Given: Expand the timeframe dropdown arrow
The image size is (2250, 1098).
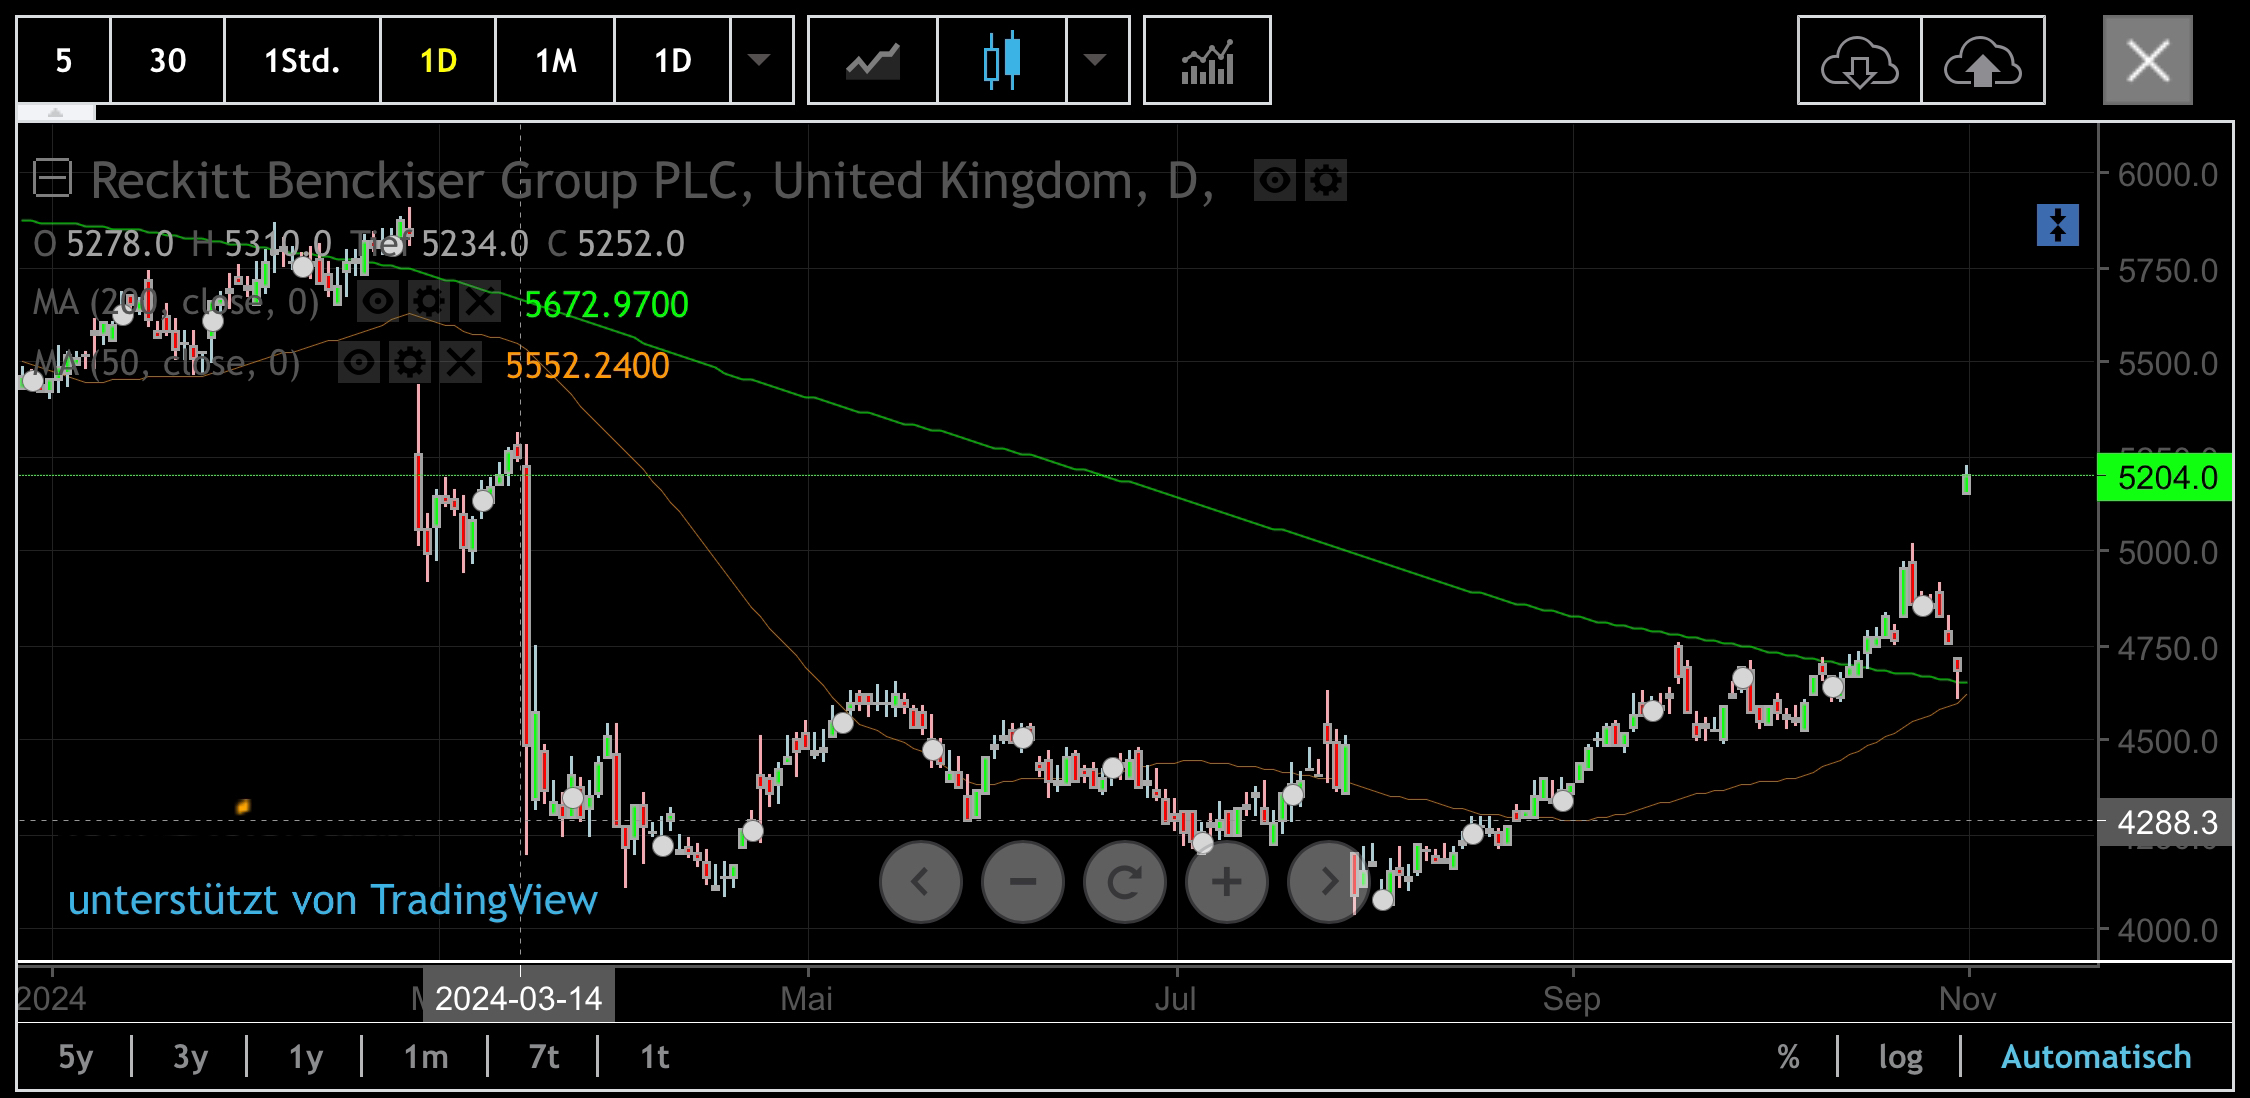Looking at the screenshot, I should tap(760, 60).
